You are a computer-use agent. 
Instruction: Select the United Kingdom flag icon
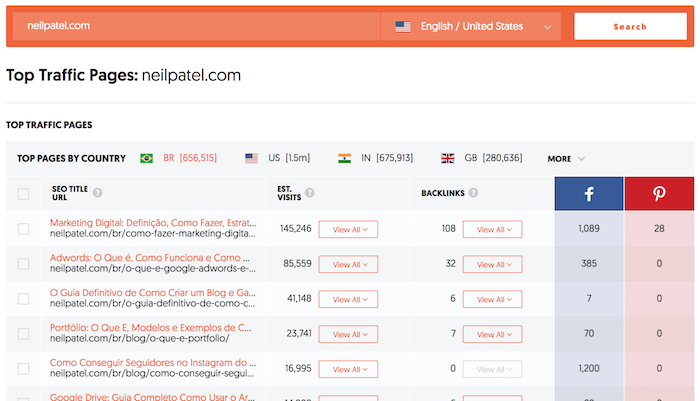pyautogui.click(x=447, y=159)
